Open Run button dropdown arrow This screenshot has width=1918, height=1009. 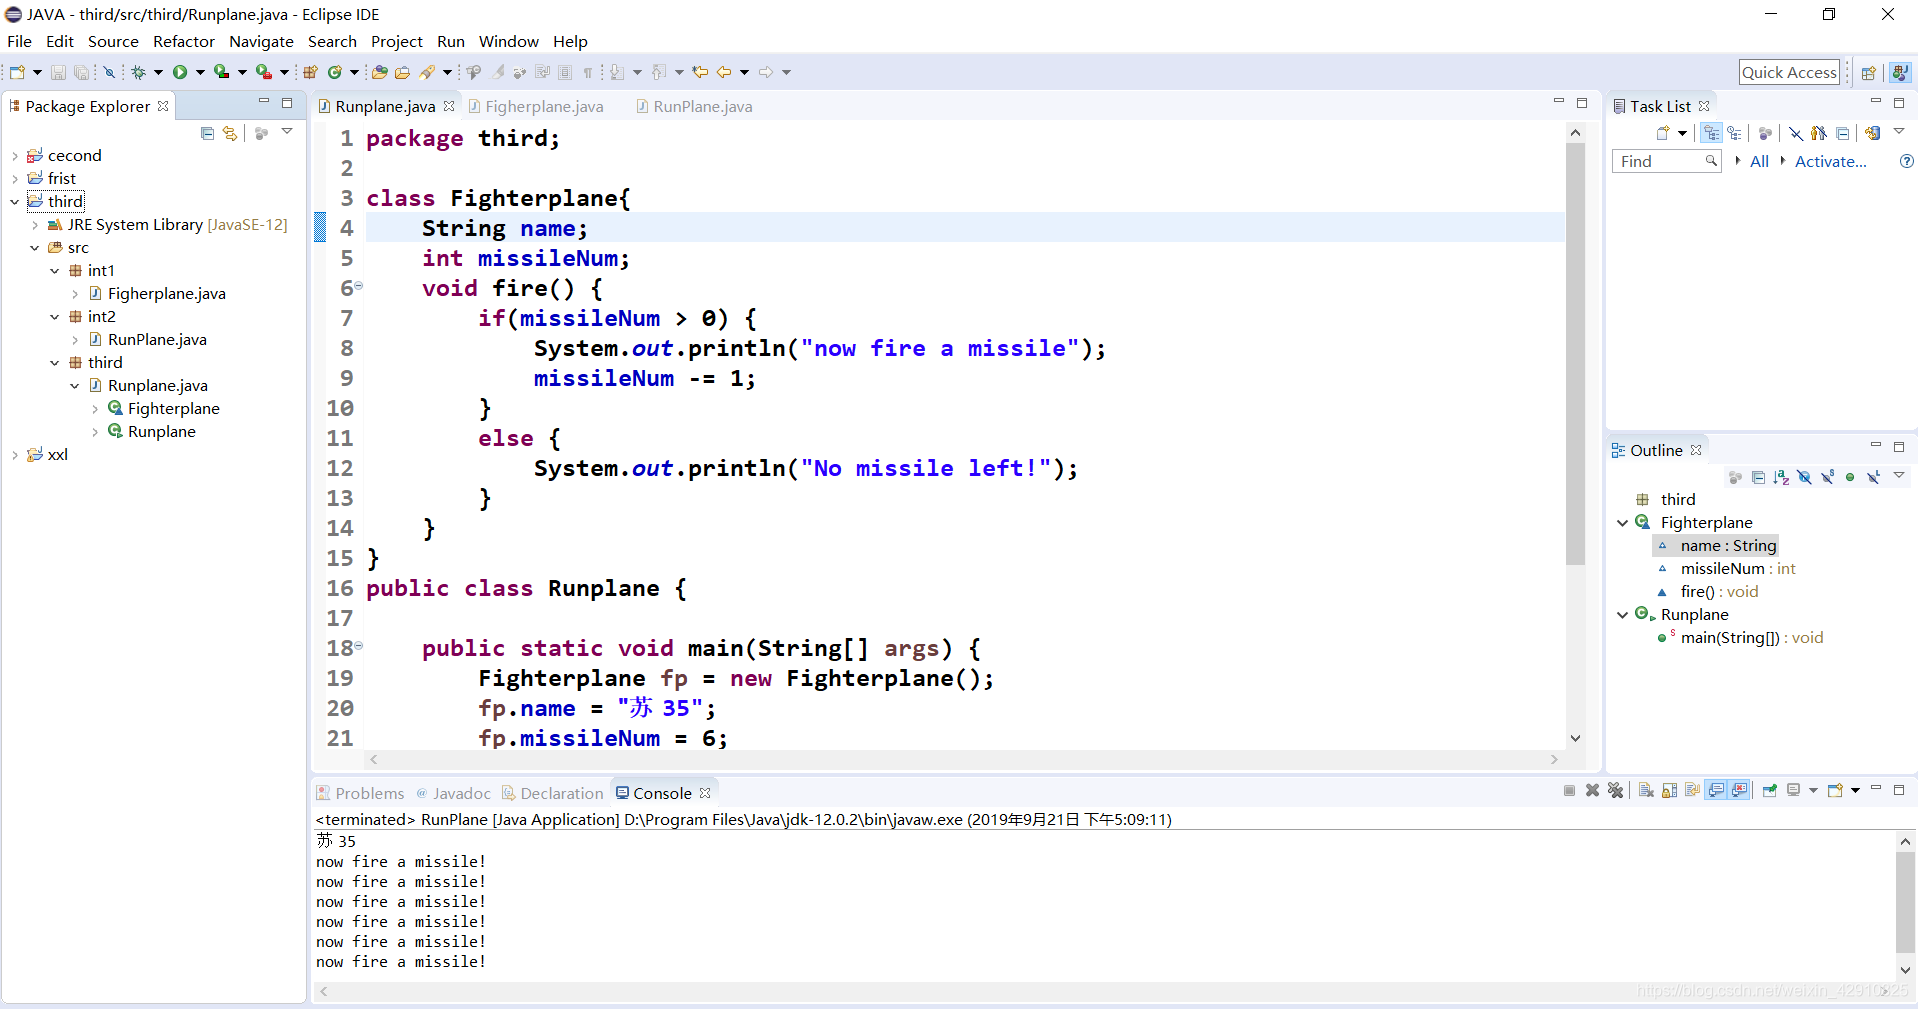200,72
